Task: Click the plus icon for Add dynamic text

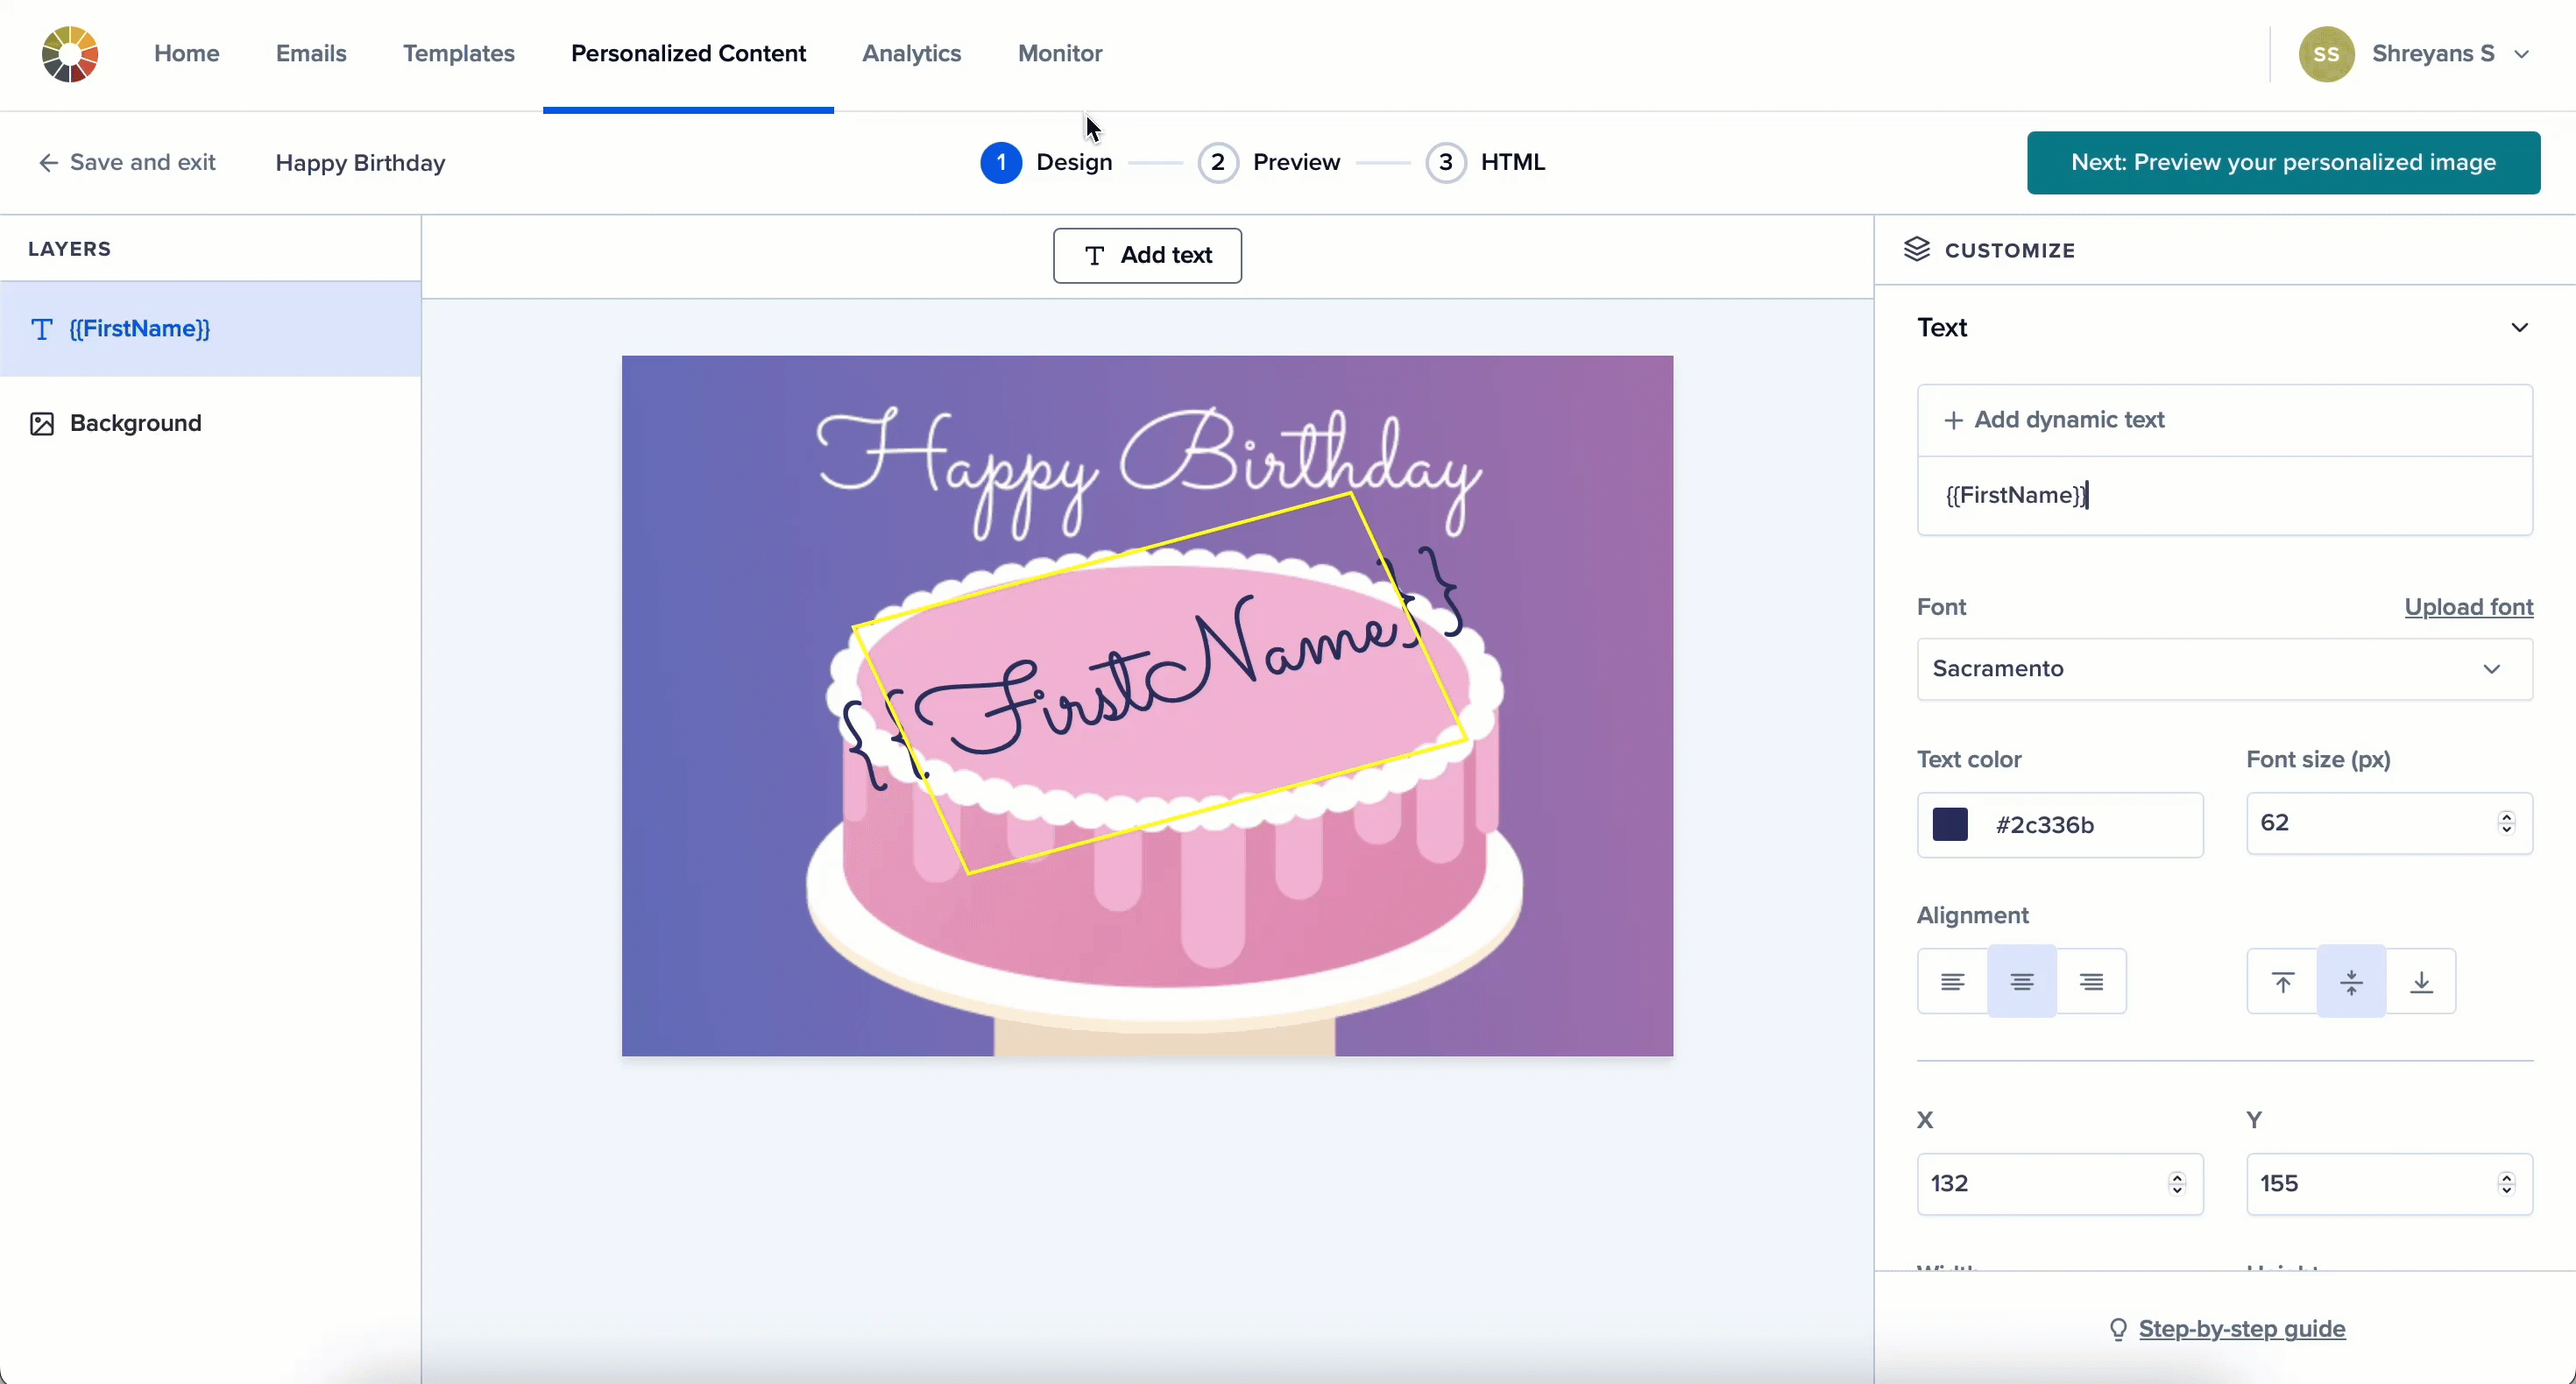Action: click(1952, 420)
